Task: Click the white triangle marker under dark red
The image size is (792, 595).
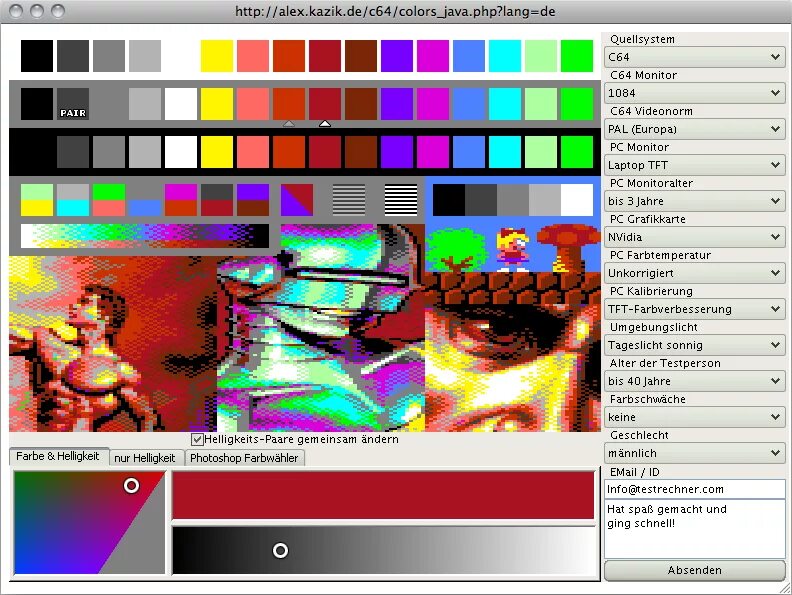Action: pyautogui.click(x=325, y=124)
